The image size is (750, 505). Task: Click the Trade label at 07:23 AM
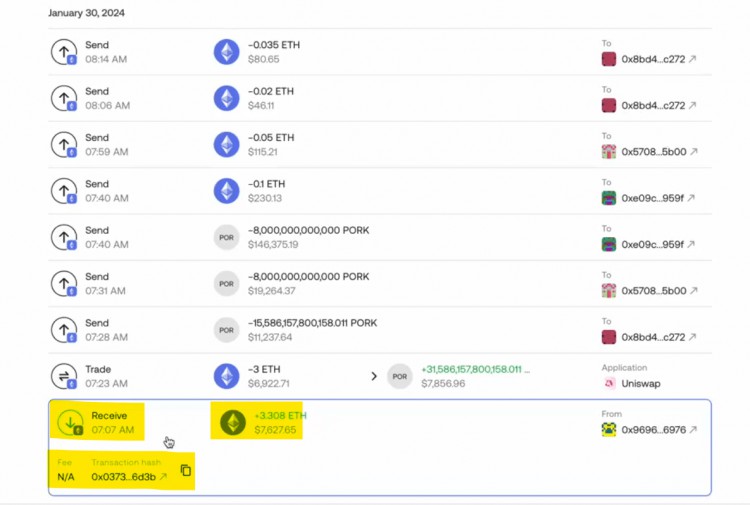tap(98, 370)
